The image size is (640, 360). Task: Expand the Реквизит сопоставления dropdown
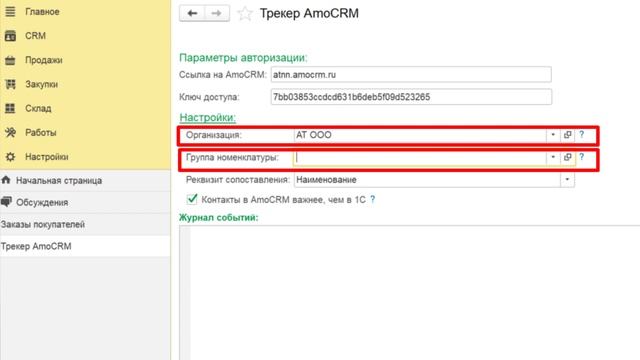(x=567, y=180)
